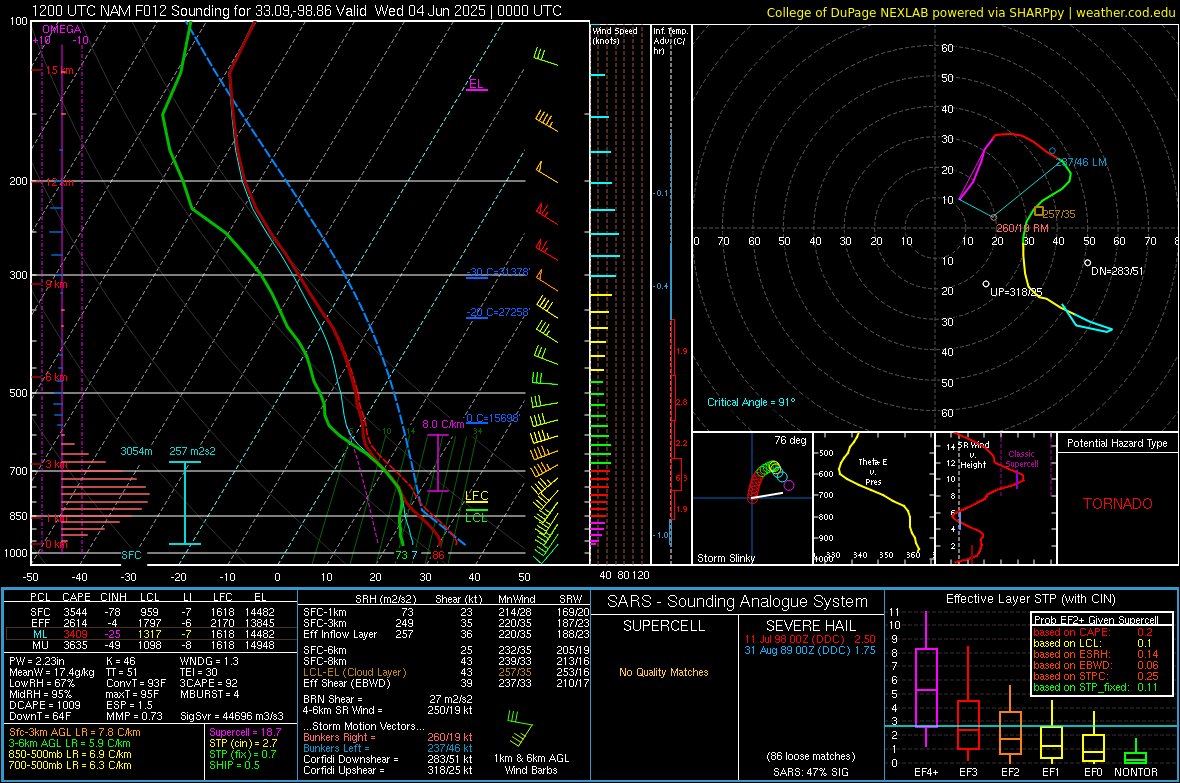Click the Prob EF2+ Given Supercell header
Image resolution: width=1180 pixels, height=783 pixels.
1096,620
